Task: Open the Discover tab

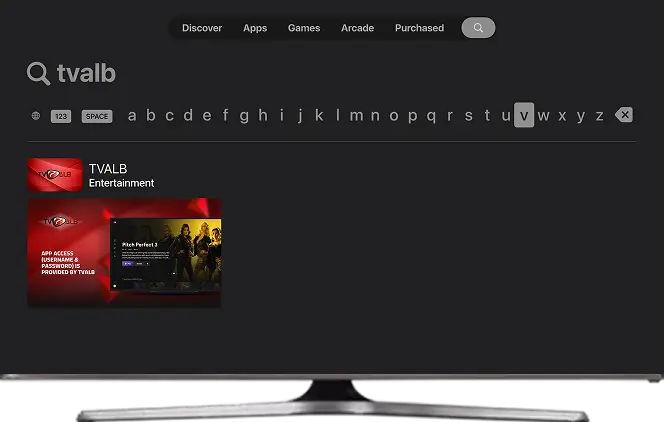Action: pyautogui.click(x=202, y=28)
